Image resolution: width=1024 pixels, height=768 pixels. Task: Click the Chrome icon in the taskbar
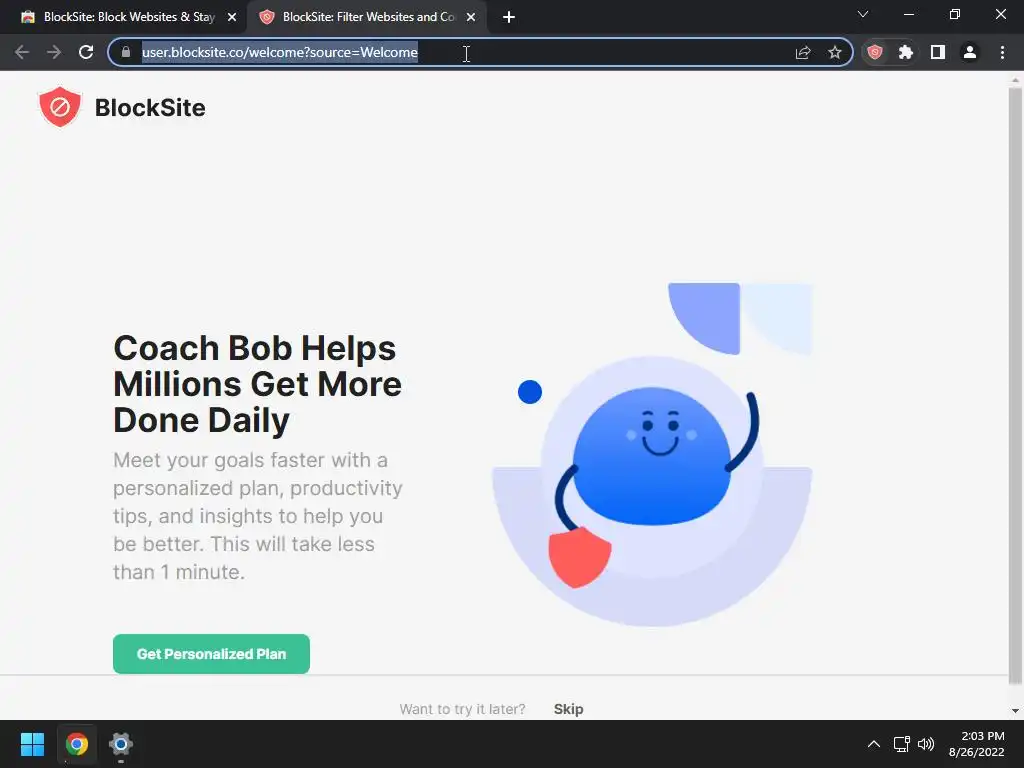click(x=76, y=744)
